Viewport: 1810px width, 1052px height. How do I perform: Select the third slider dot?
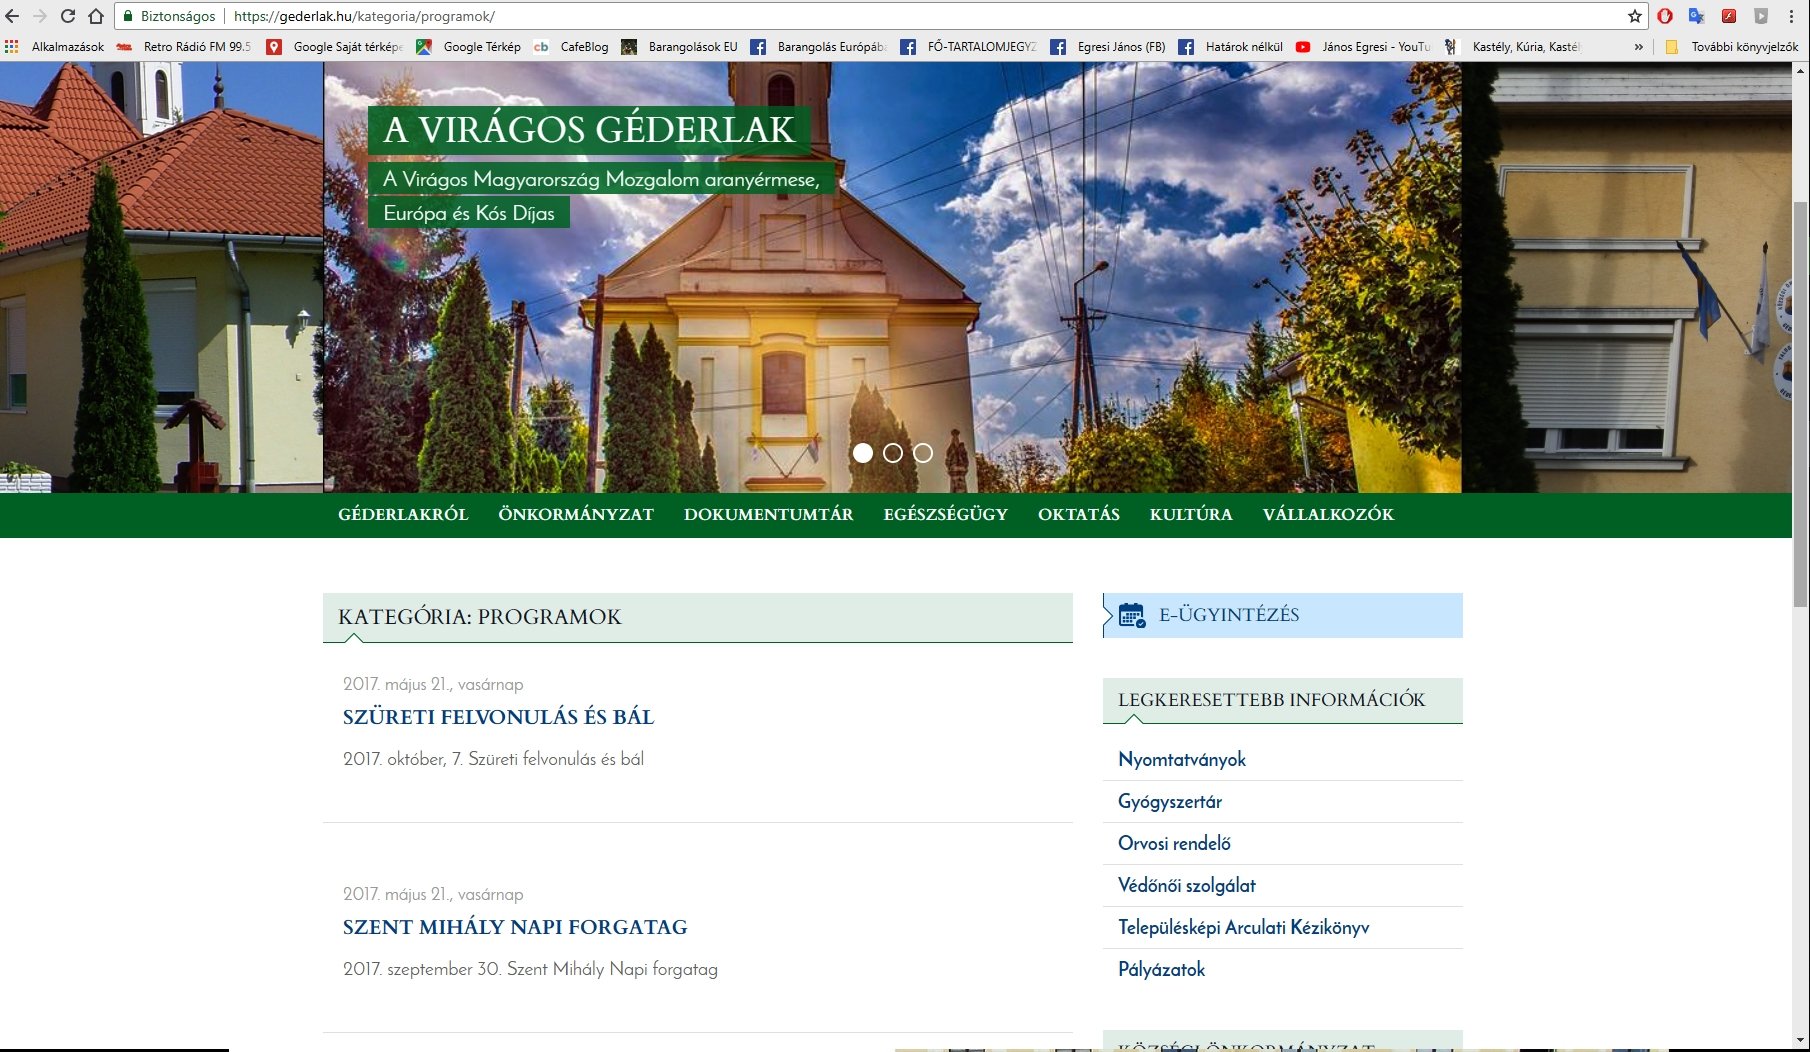923,453
